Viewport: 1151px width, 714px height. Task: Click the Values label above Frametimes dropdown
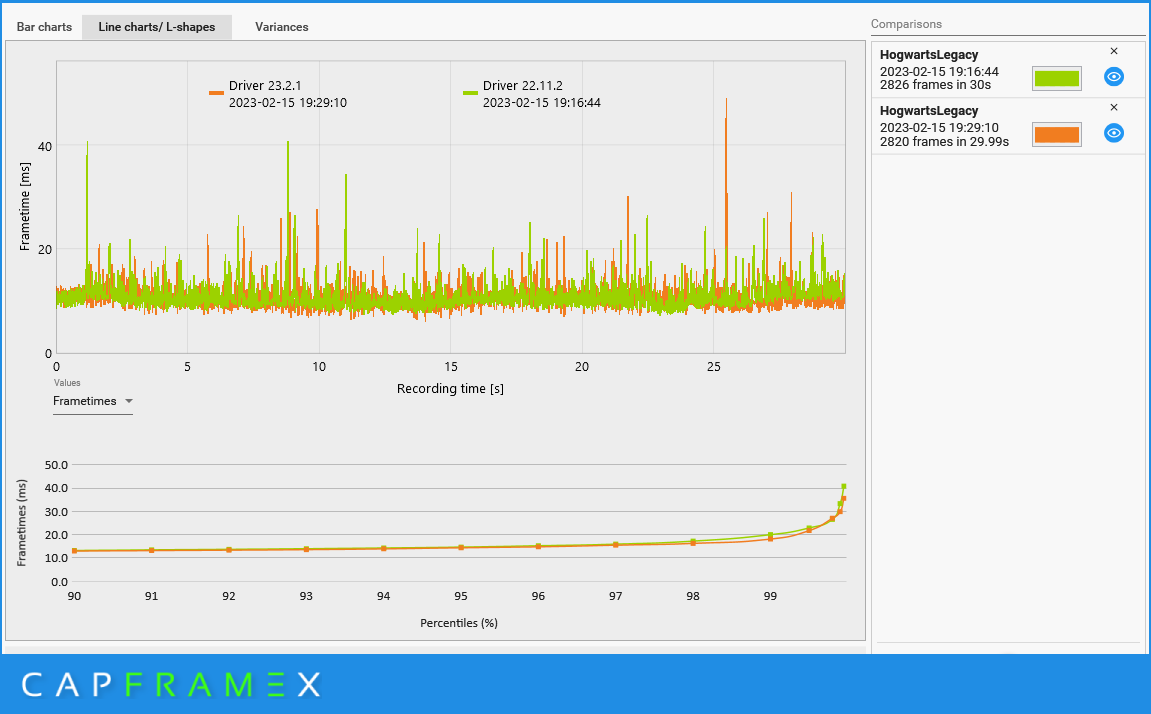(x=67, y=383)
